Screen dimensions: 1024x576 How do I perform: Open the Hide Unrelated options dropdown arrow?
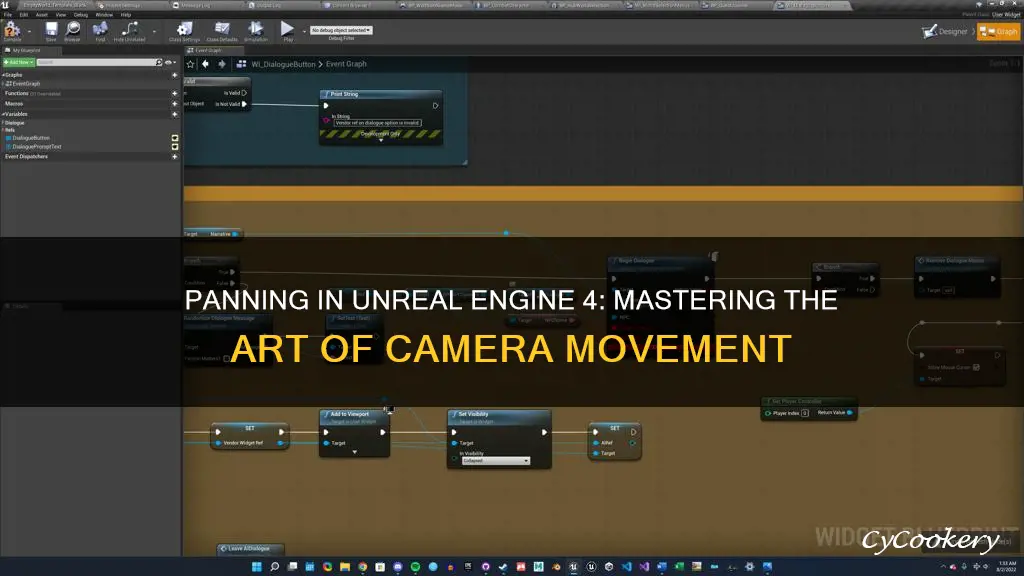[x=154, y=31]
